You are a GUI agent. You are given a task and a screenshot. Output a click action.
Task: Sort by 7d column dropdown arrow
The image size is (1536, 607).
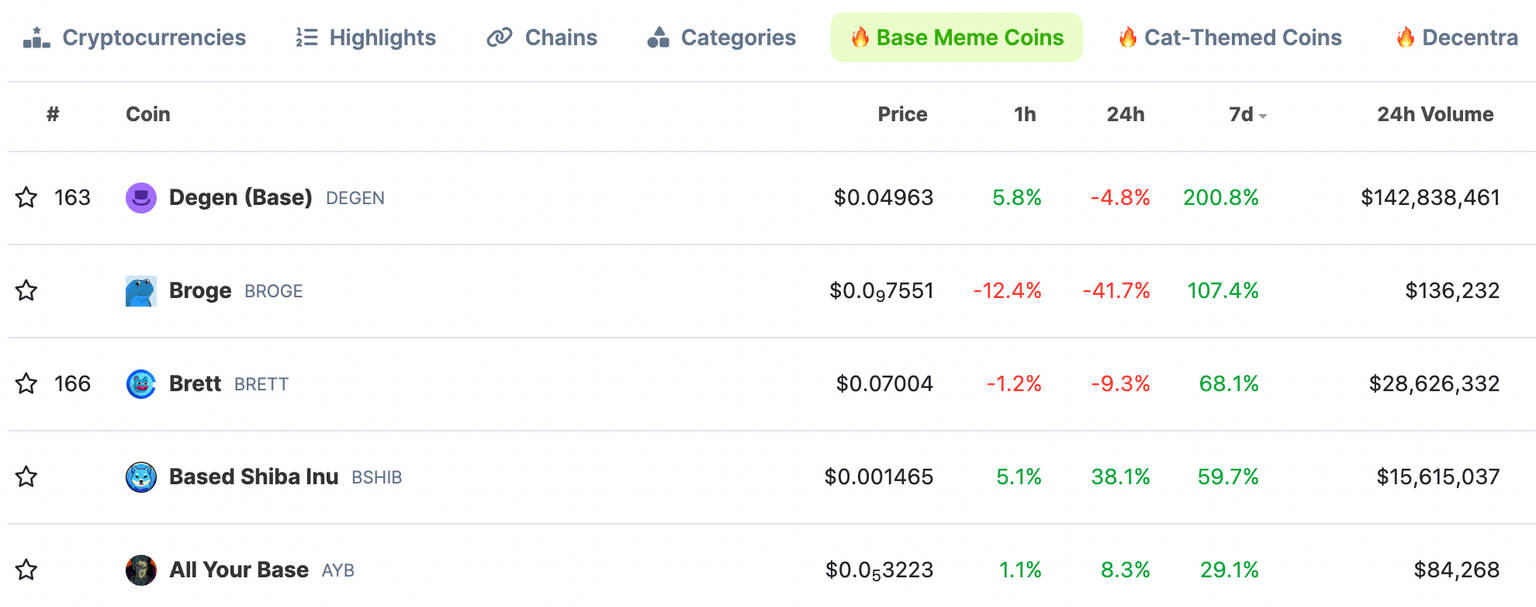(x=1263, y=116)
